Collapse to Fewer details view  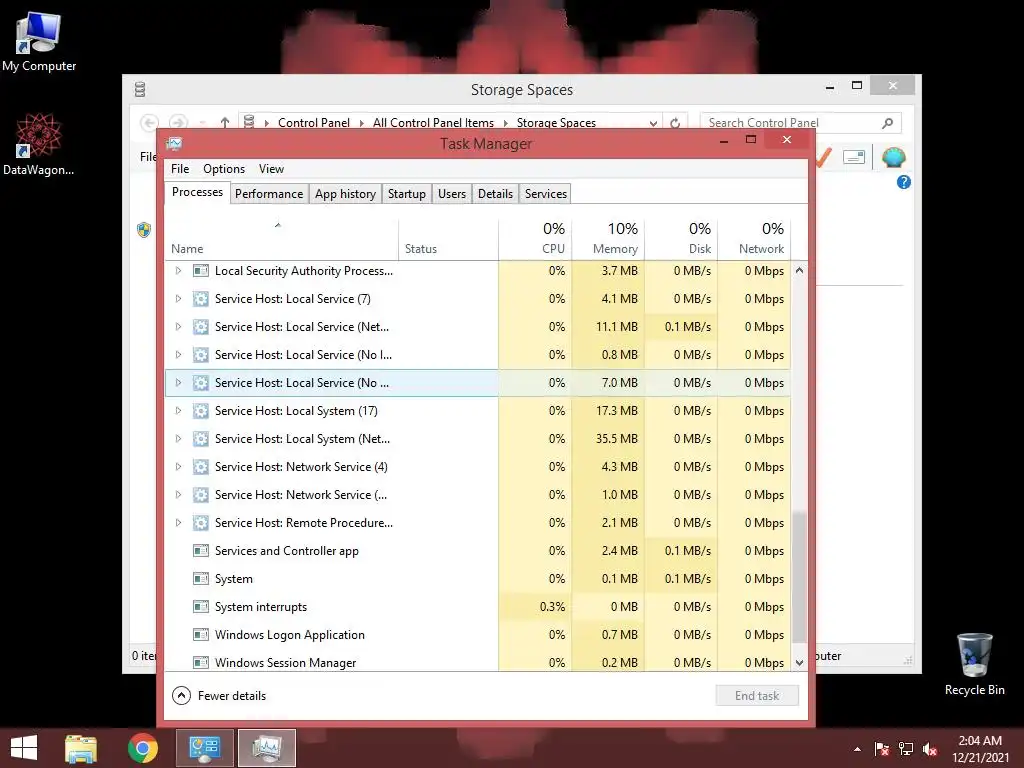[219, 696]
